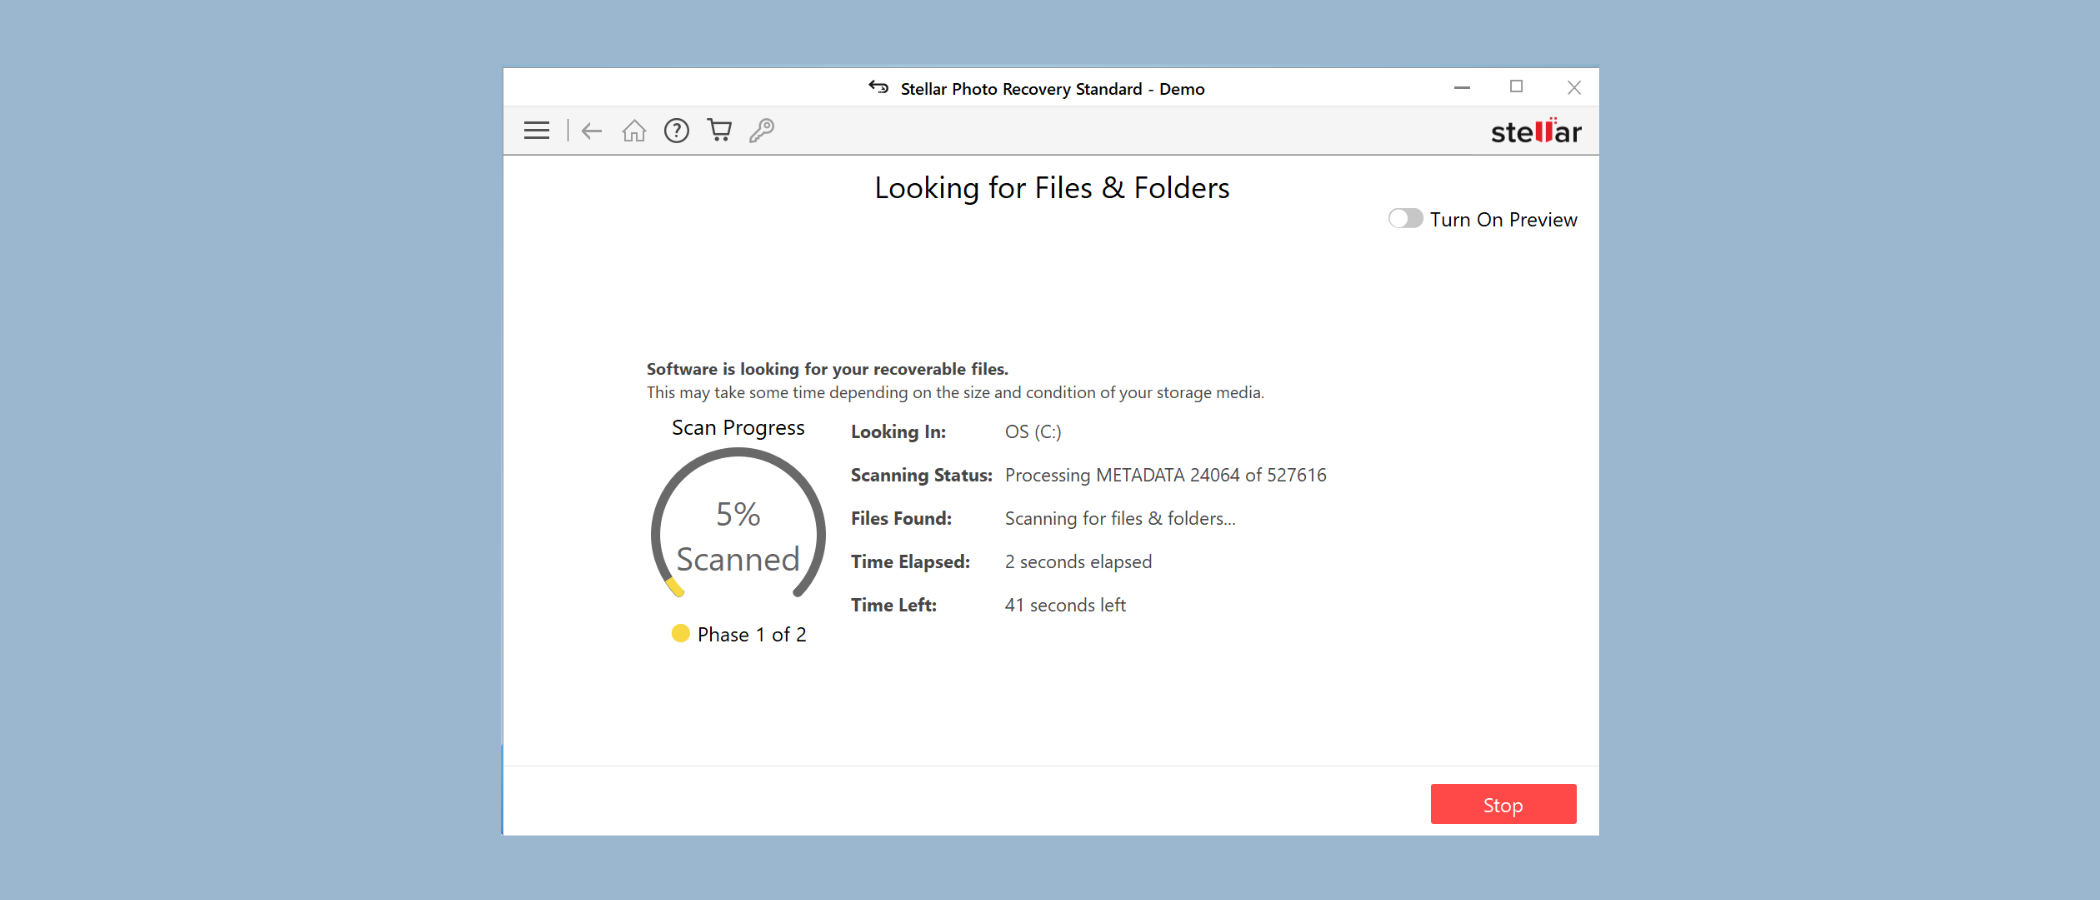Click 'Scanning for files & folders...' text

coord(1120,519)
